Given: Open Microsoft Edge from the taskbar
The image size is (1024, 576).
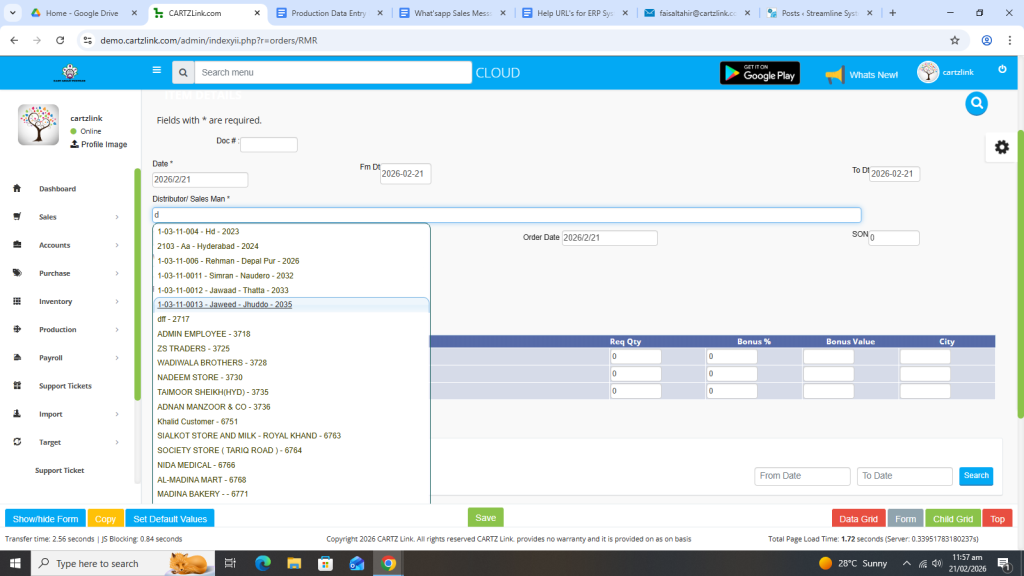Looking at the screenshot, I should pyautogui.click(x=263, y=563).
